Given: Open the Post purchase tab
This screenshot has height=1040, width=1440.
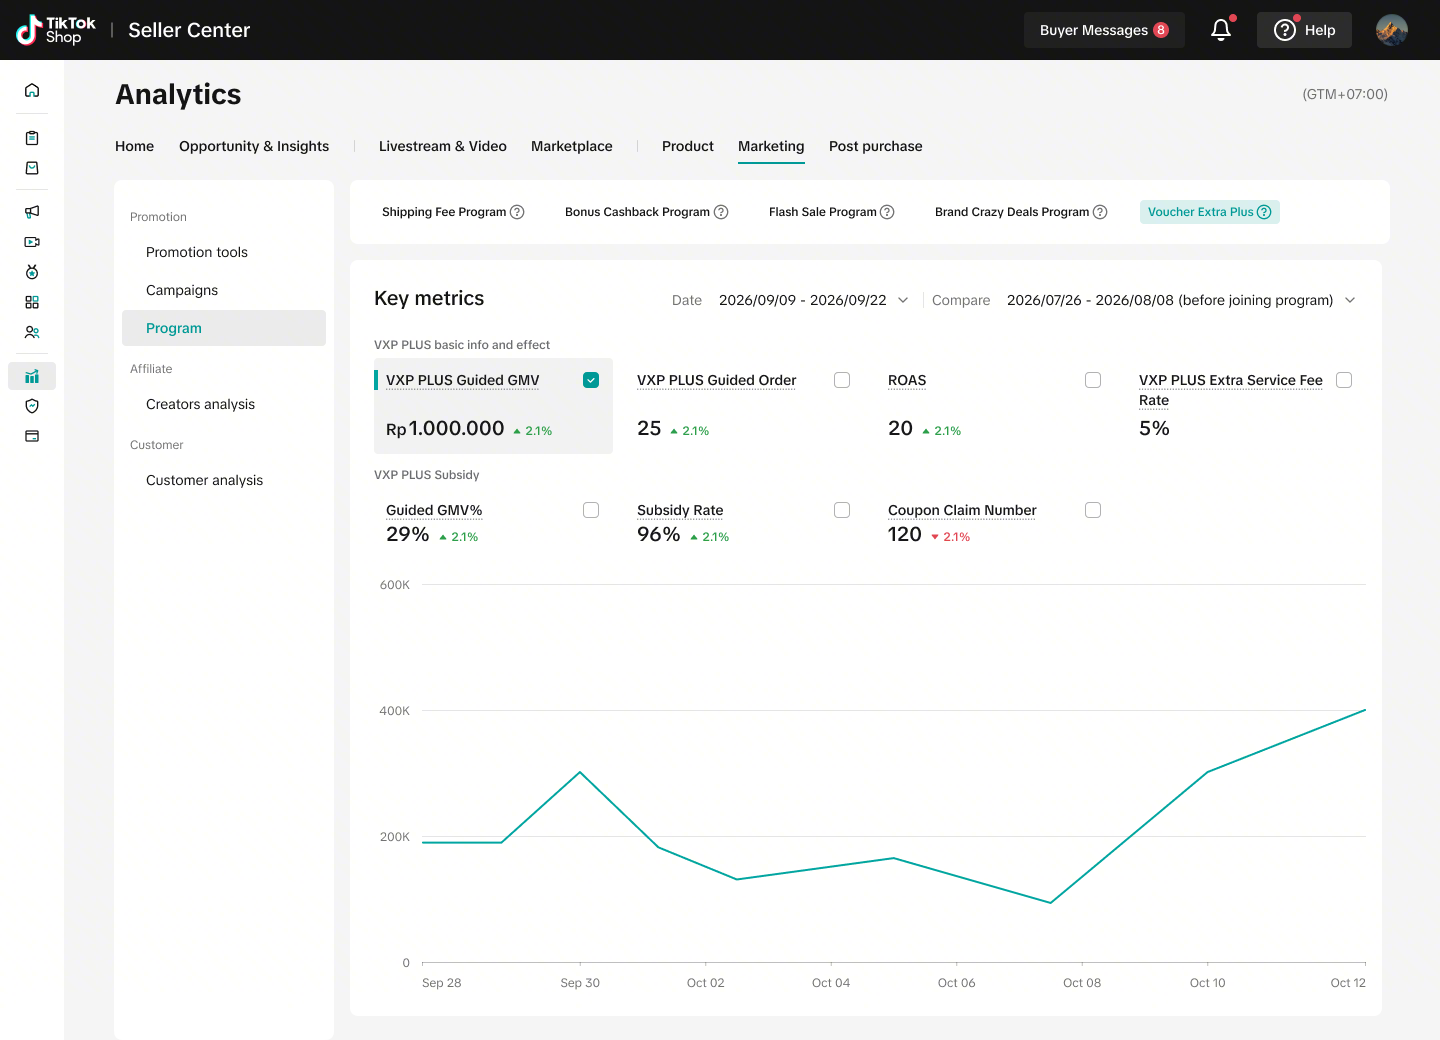Looking at the screenshot, I should (x=876, y=146).
